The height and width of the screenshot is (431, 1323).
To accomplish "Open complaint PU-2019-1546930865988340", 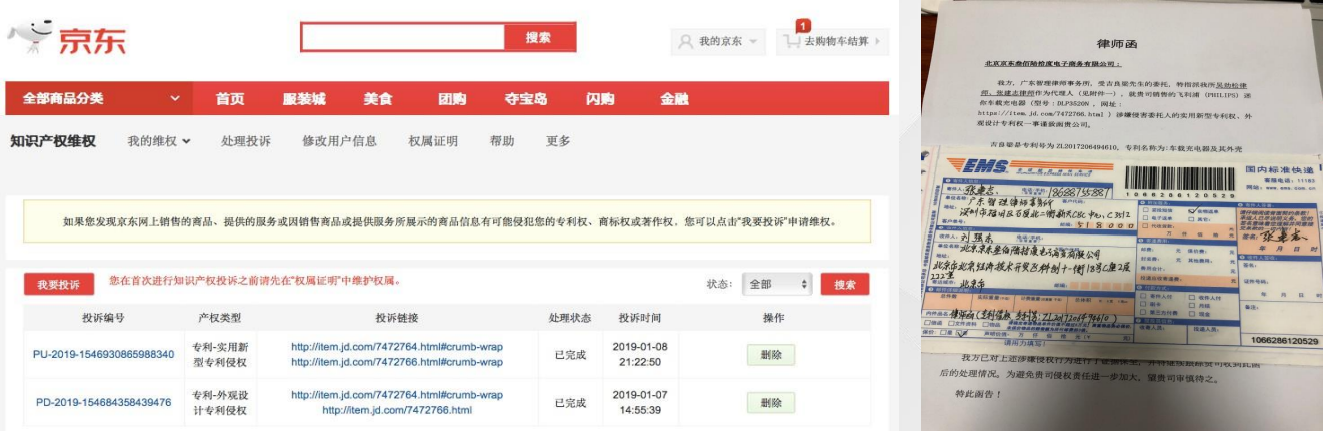I will pos(104,354).
